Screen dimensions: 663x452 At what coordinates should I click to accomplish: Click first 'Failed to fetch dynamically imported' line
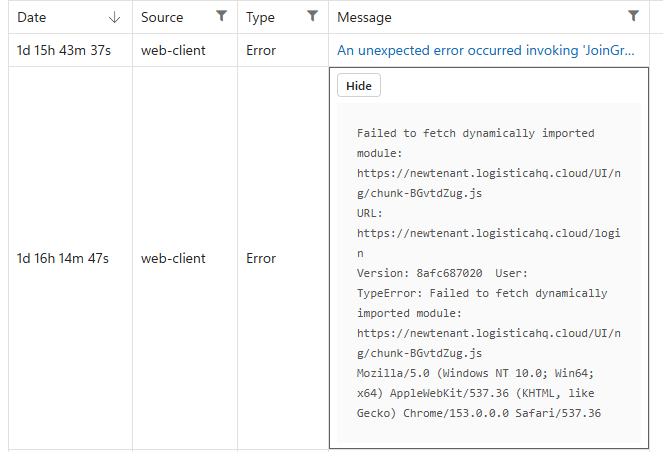(476, 133)
